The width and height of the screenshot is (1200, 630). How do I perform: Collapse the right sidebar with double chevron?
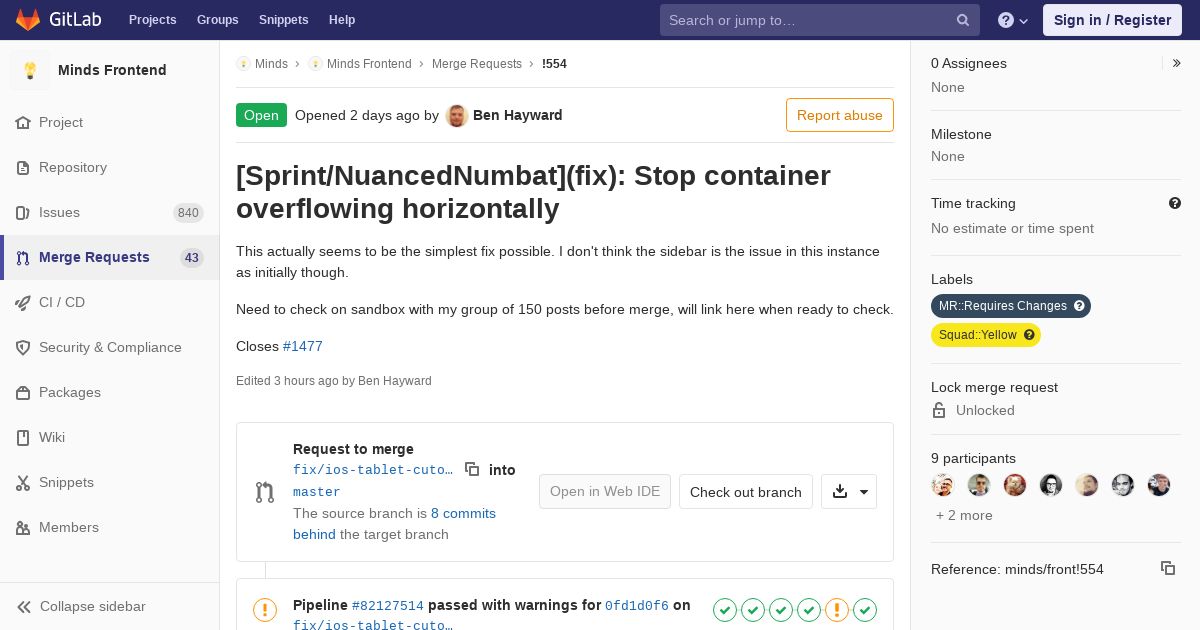[1177, 63]
